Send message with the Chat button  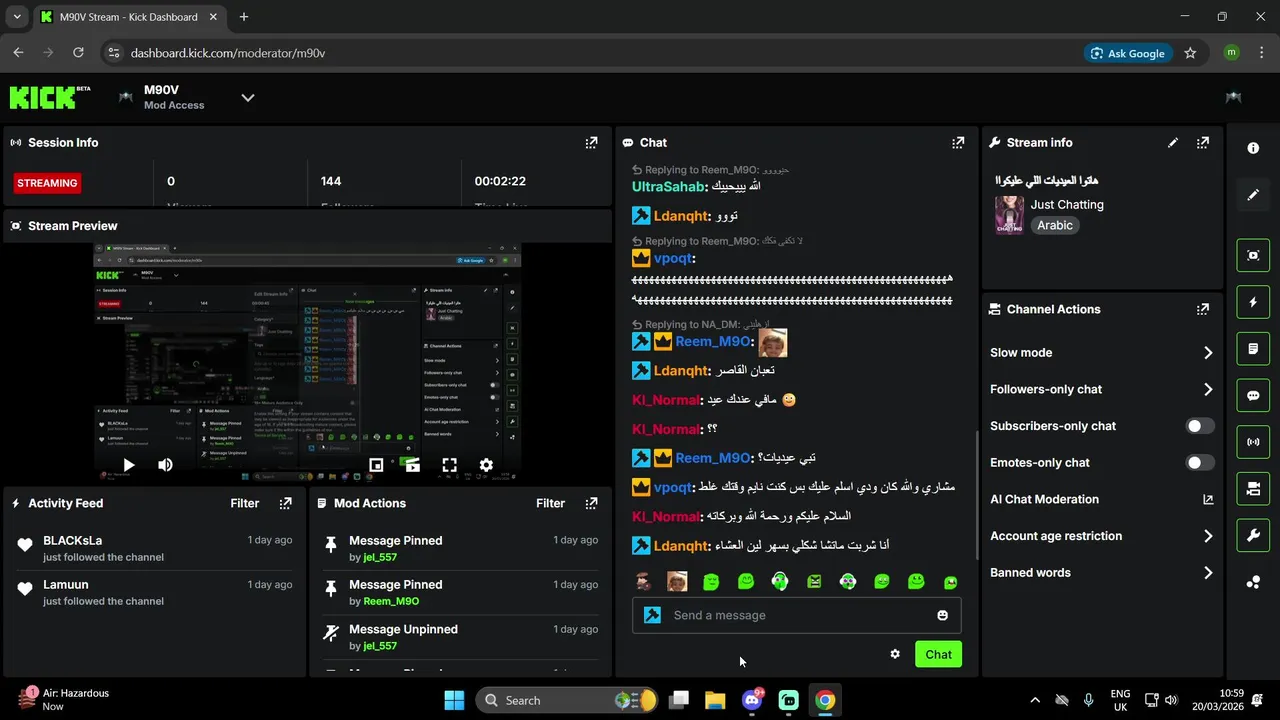(938, 654)
